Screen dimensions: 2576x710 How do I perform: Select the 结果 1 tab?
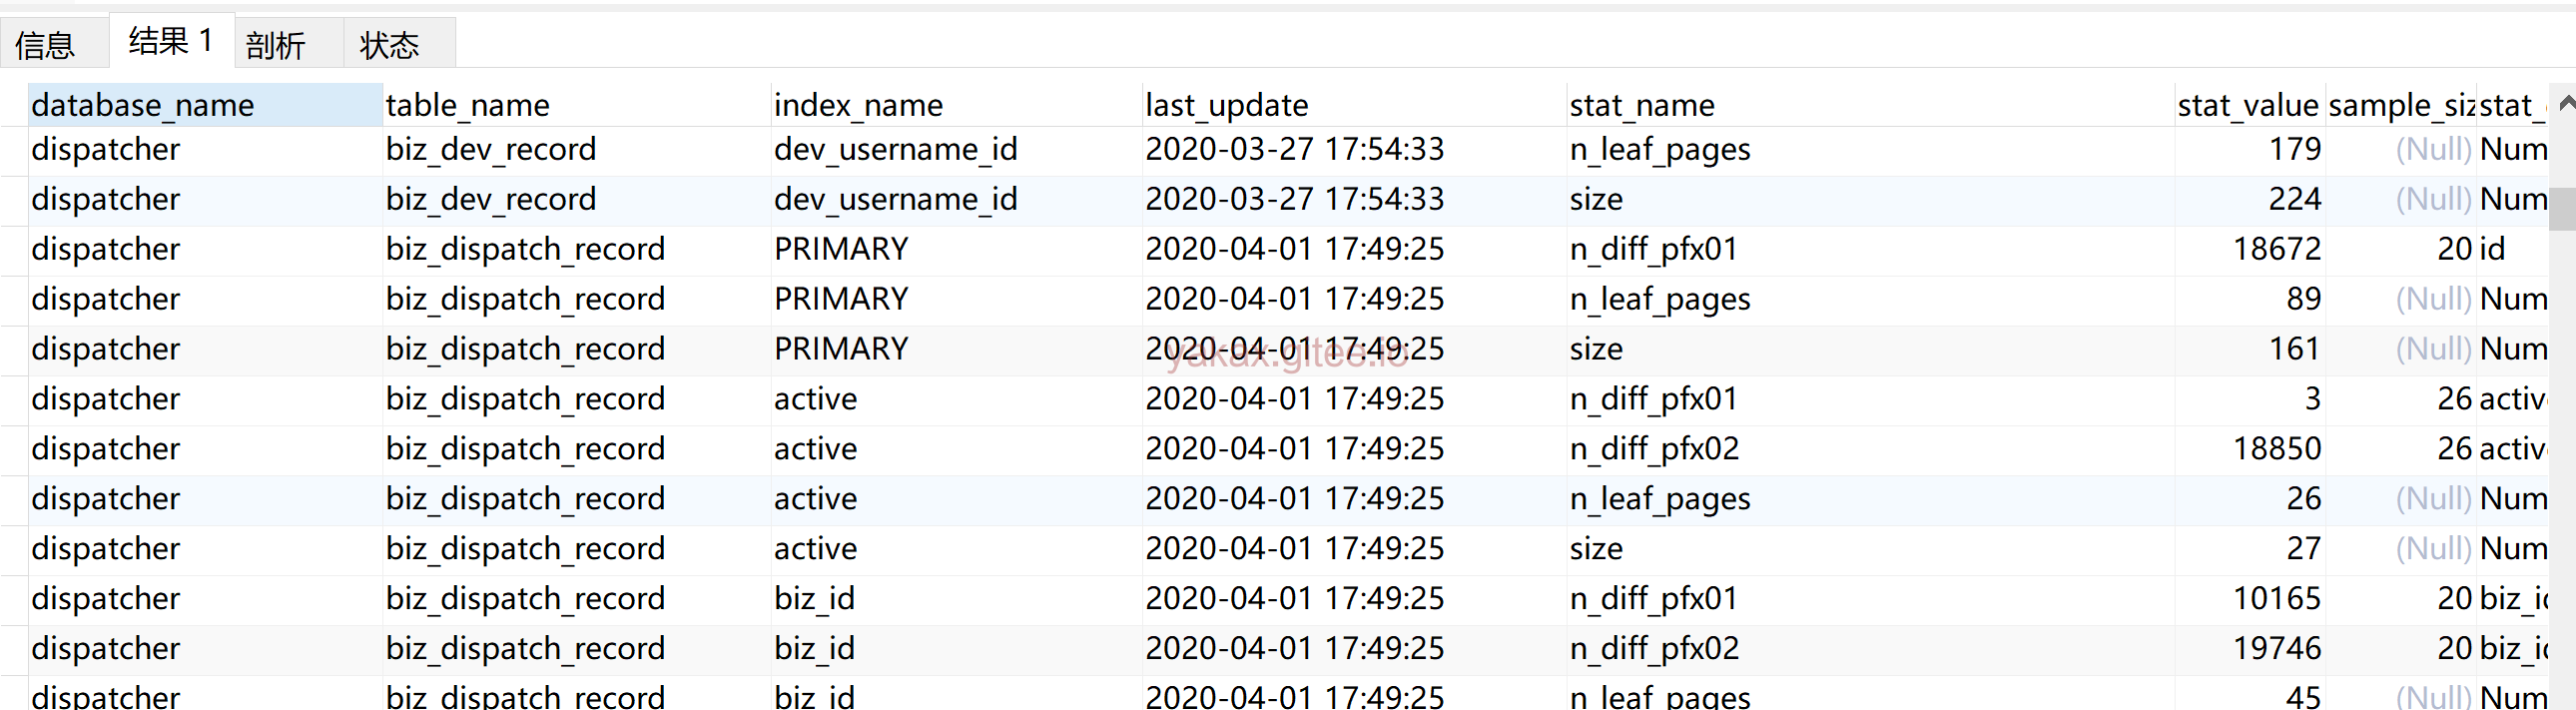point(171,41)
